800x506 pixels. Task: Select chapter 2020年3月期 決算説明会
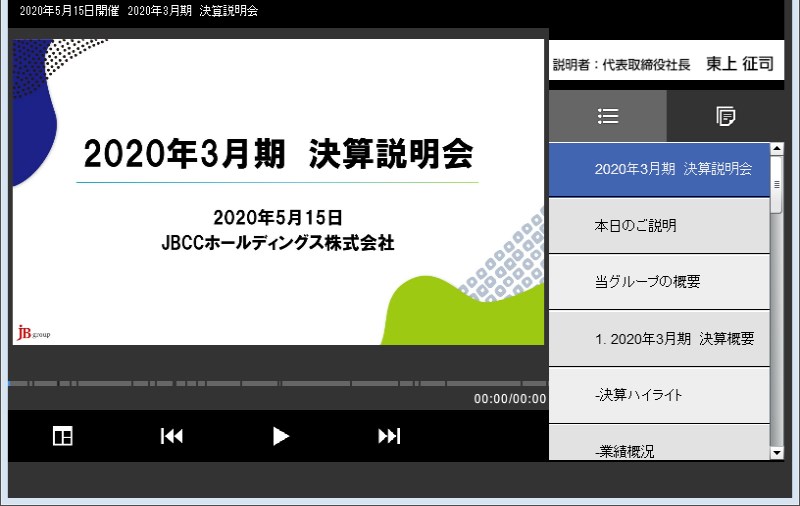click(659, 169)
